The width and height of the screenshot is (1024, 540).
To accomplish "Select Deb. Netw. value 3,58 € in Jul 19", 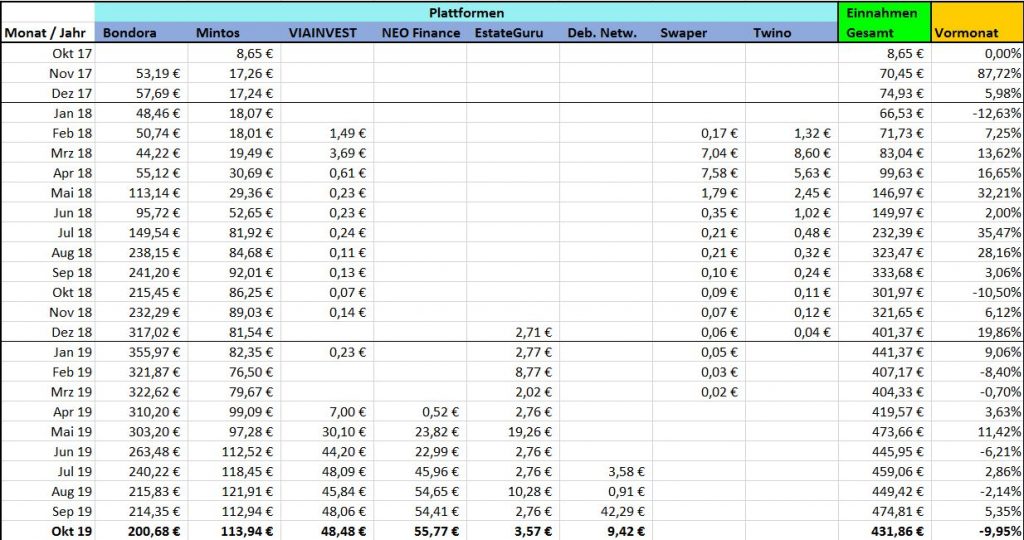I will pos(605,471).
